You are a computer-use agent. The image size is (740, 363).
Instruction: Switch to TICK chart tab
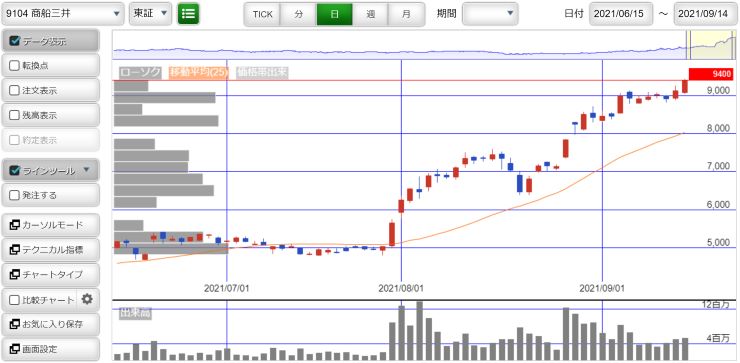262,14
